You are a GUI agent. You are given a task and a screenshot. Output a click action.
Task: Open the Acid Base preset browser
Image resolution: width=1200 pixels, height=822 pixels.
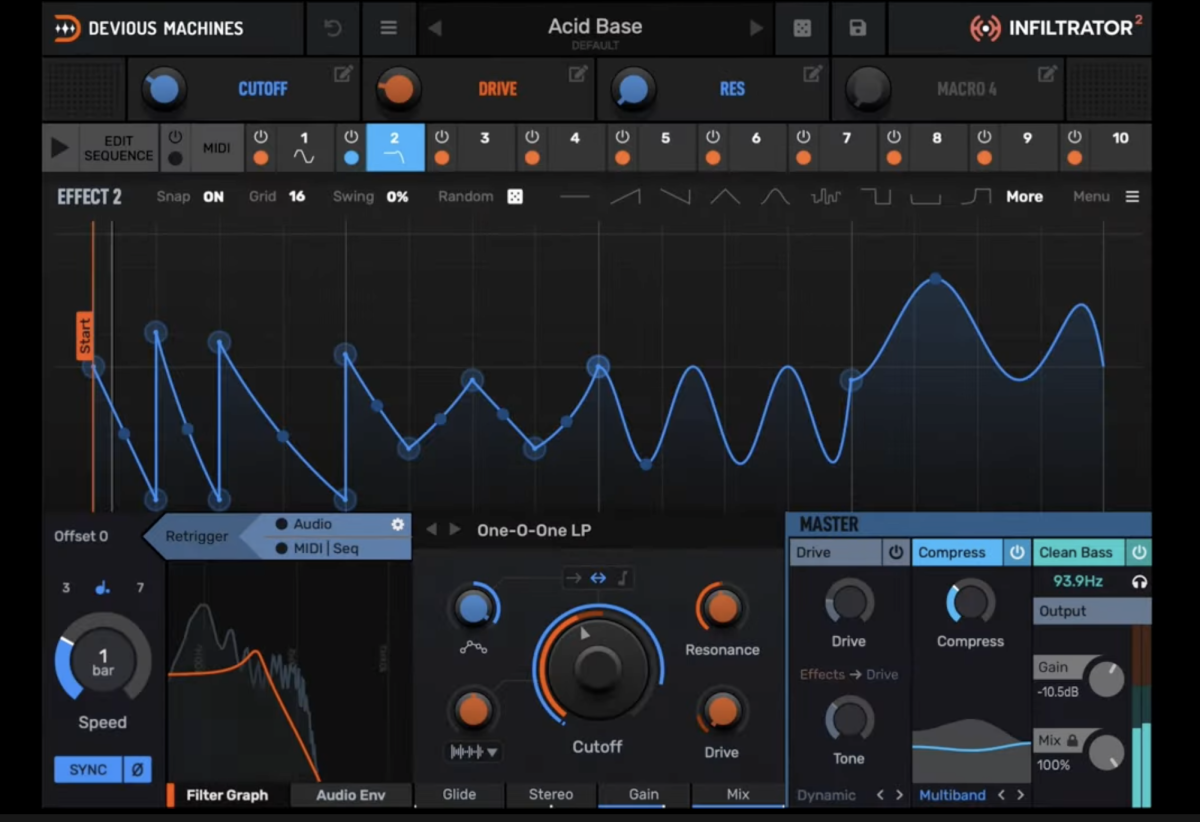coord(595,28)
